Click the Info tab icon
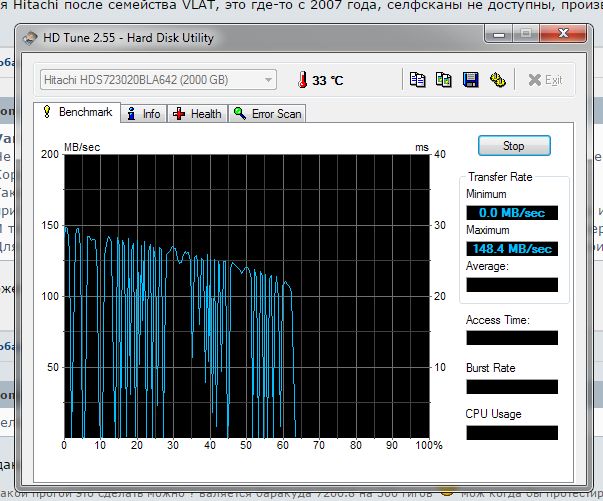 tap(131, 114)
